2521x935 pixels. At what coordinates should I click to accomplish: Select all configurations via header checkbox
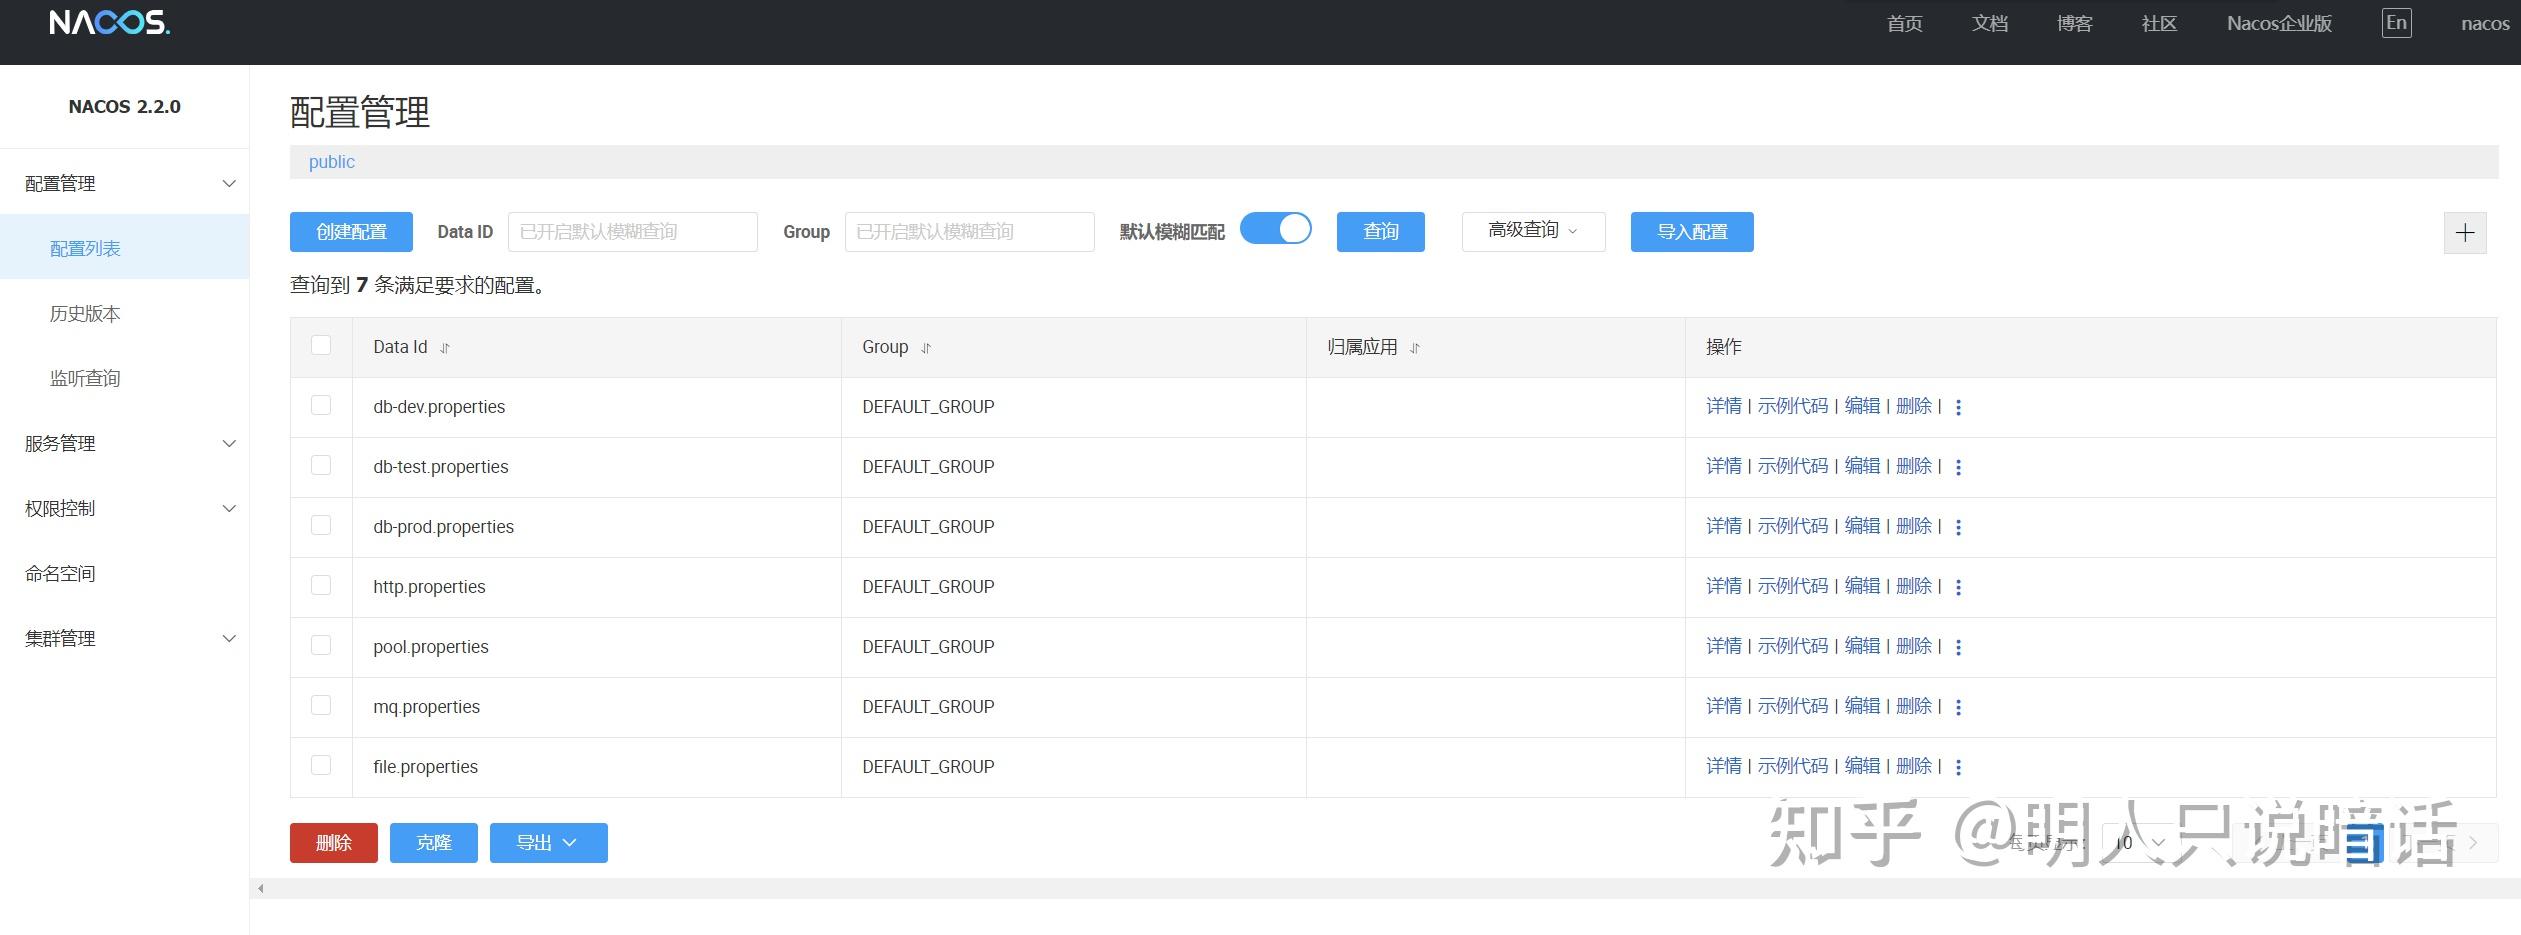tap(320, 345)
